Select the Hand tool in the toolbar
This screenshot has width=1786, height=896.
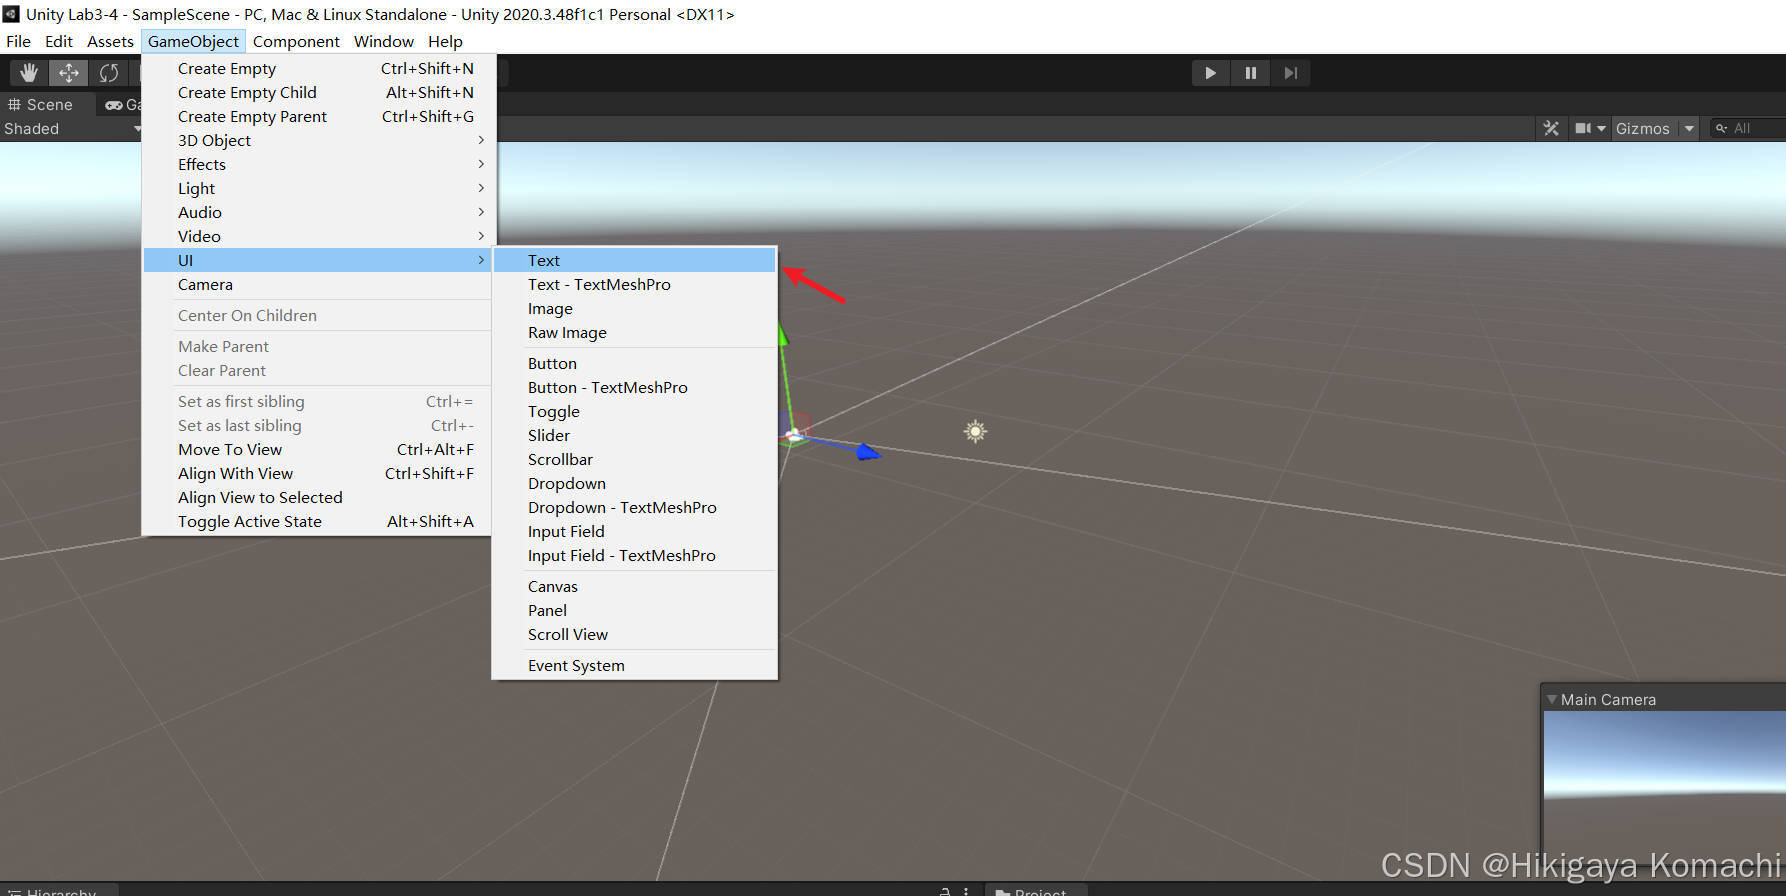point(29,73)
